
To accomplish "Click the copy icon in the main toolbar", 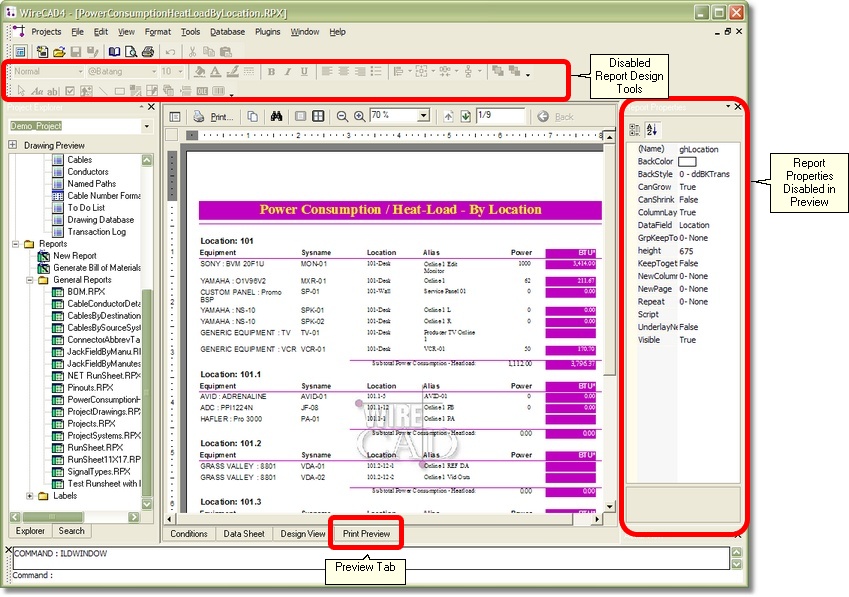I will 209,52.
